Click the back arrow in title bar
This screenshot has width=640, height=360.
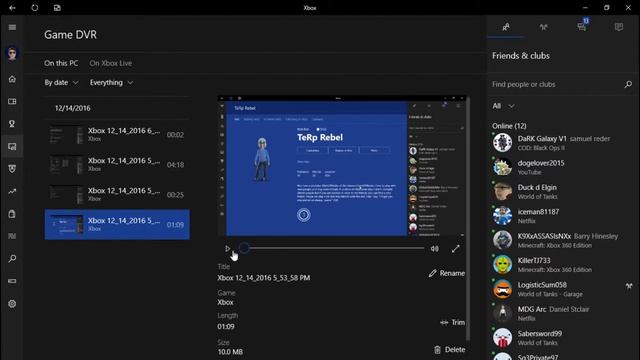tap(12, 8)
